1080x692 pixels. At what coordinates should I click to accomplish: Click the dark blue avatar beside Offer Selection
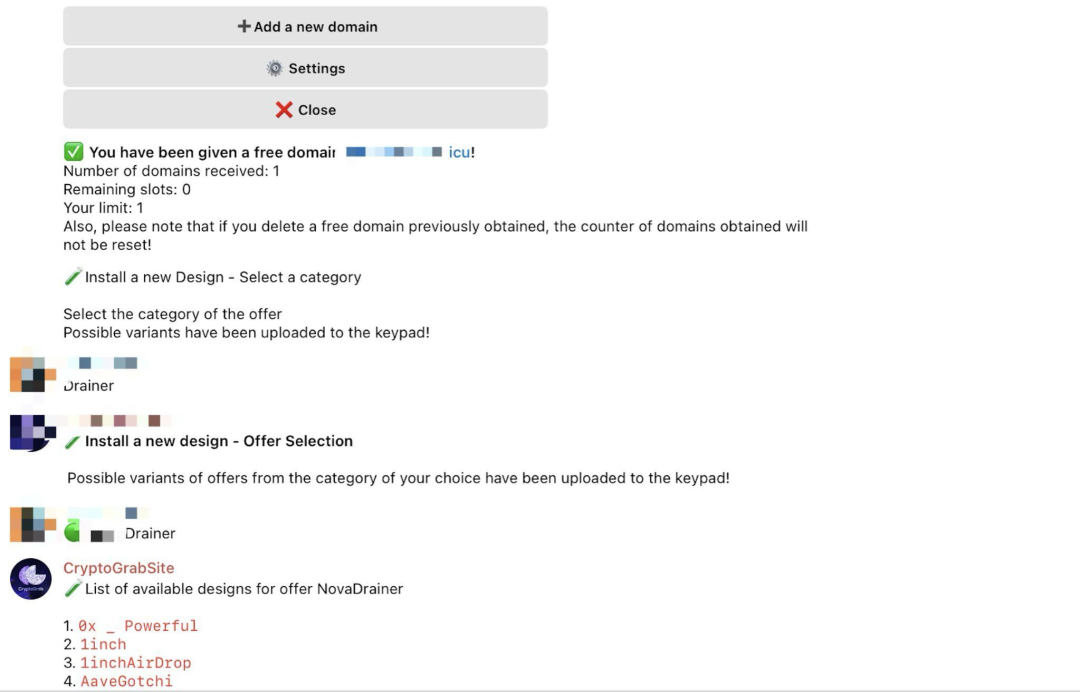[x=28, y=432]
